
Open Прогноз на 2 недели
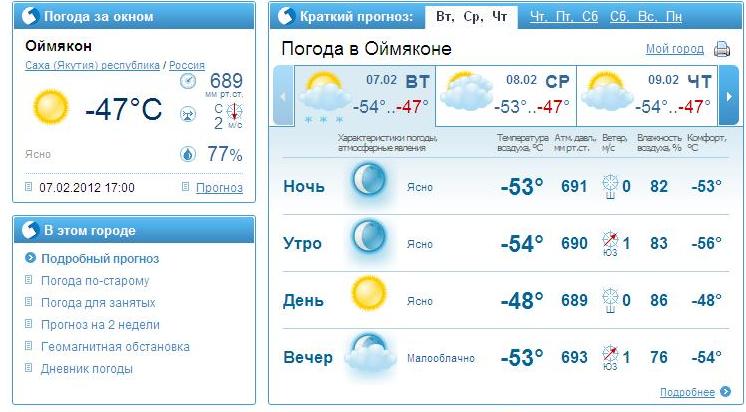coord(100,325)
